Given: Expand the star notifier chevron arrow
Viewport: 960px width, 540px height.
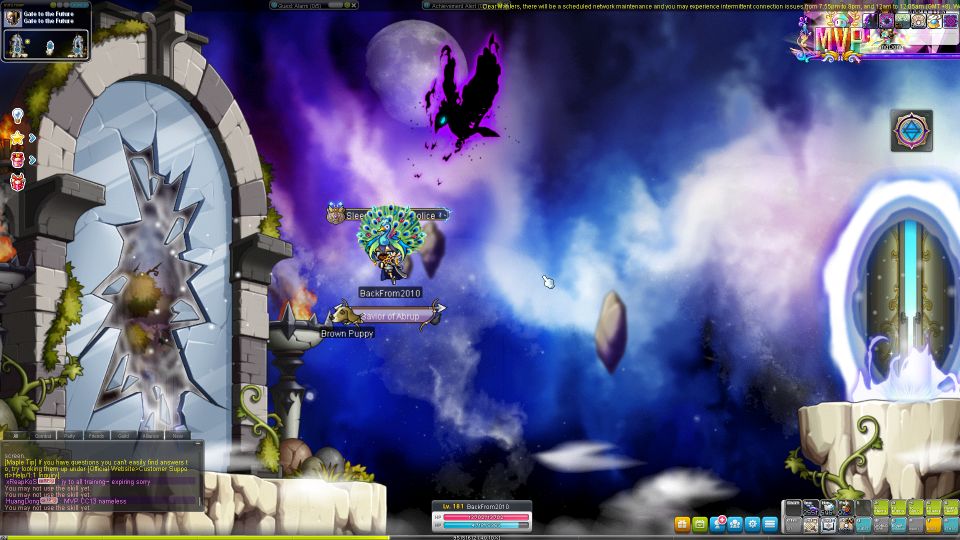Looking at the screenshot, I should [x=32, y=138].
